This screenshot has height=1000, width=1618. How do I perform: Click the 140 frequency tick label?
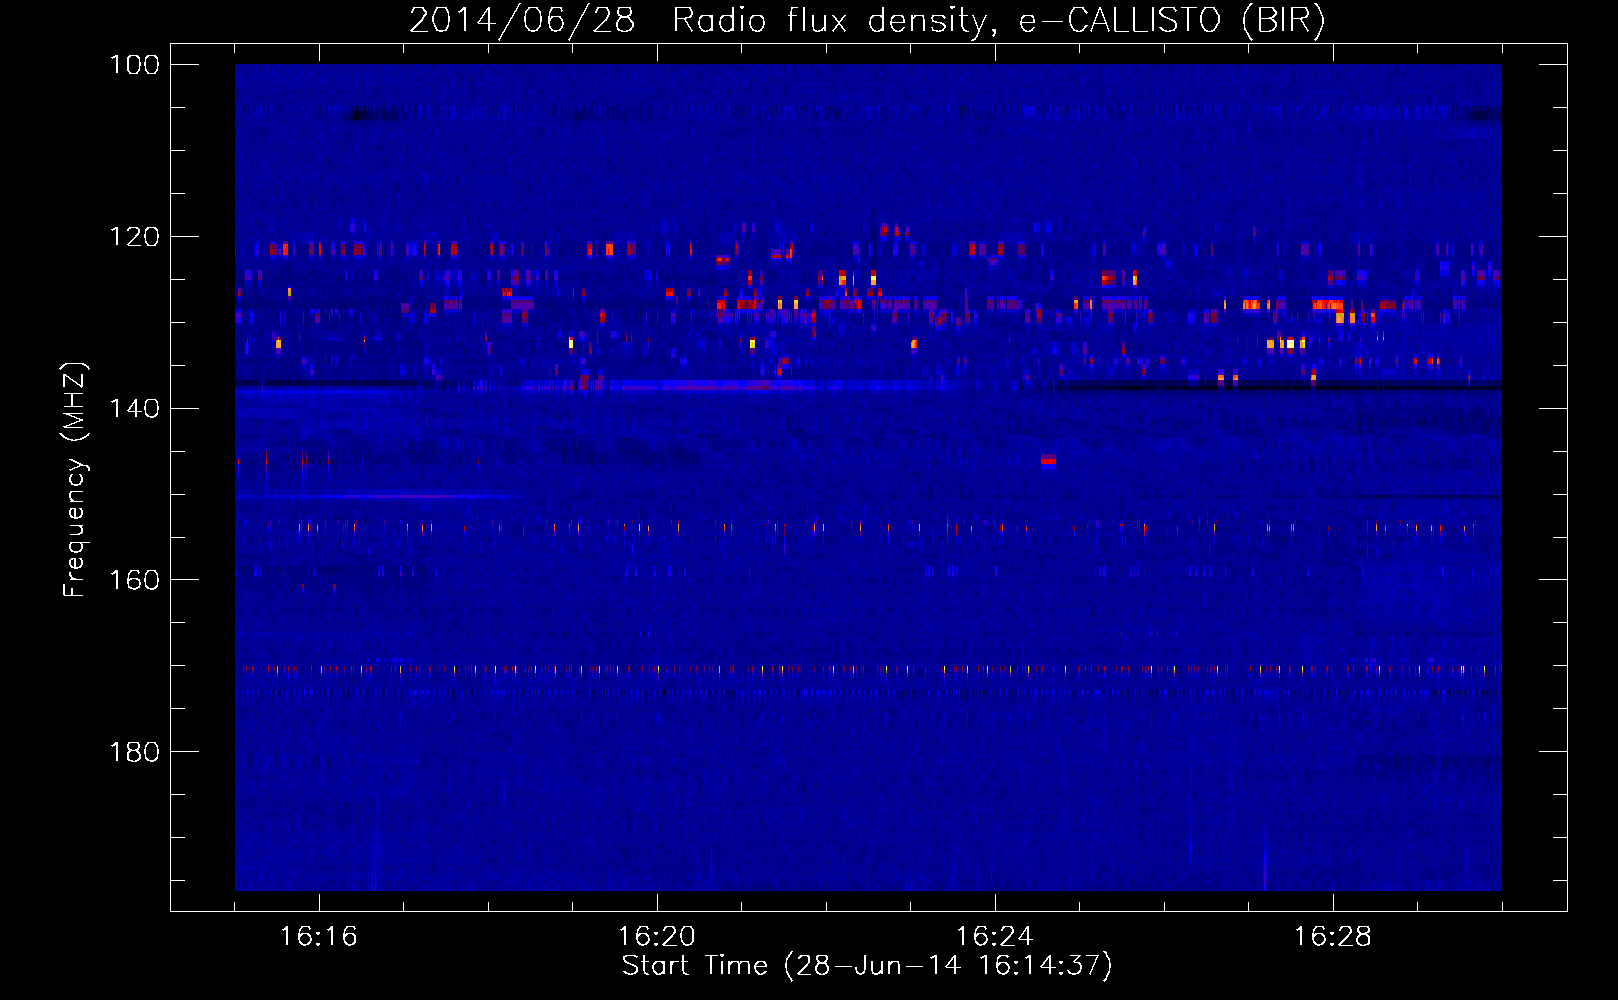[x=134, y=408]
